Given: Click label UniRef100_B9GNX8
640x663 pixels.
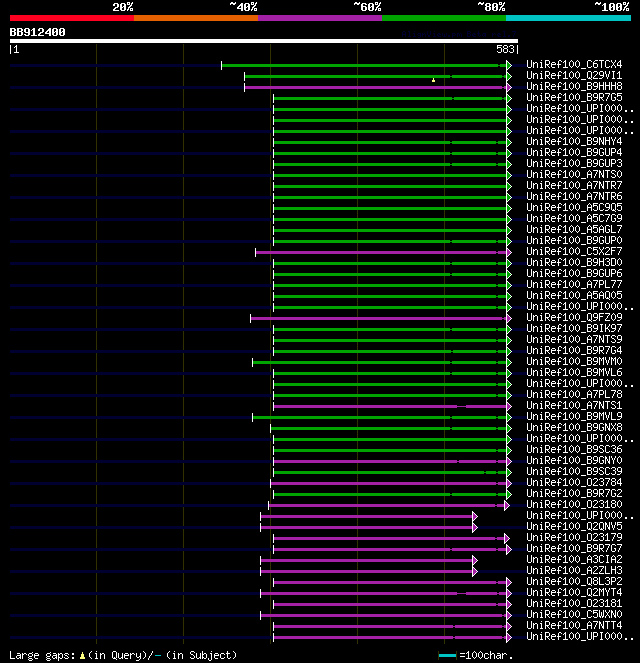Looking at the screenshot, I should point(574,427).
